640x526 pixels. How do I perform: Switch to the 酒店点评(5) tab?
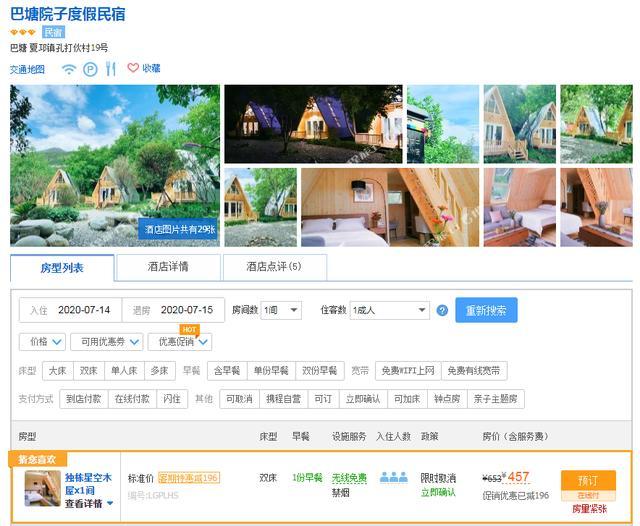[x=274, y=267]
